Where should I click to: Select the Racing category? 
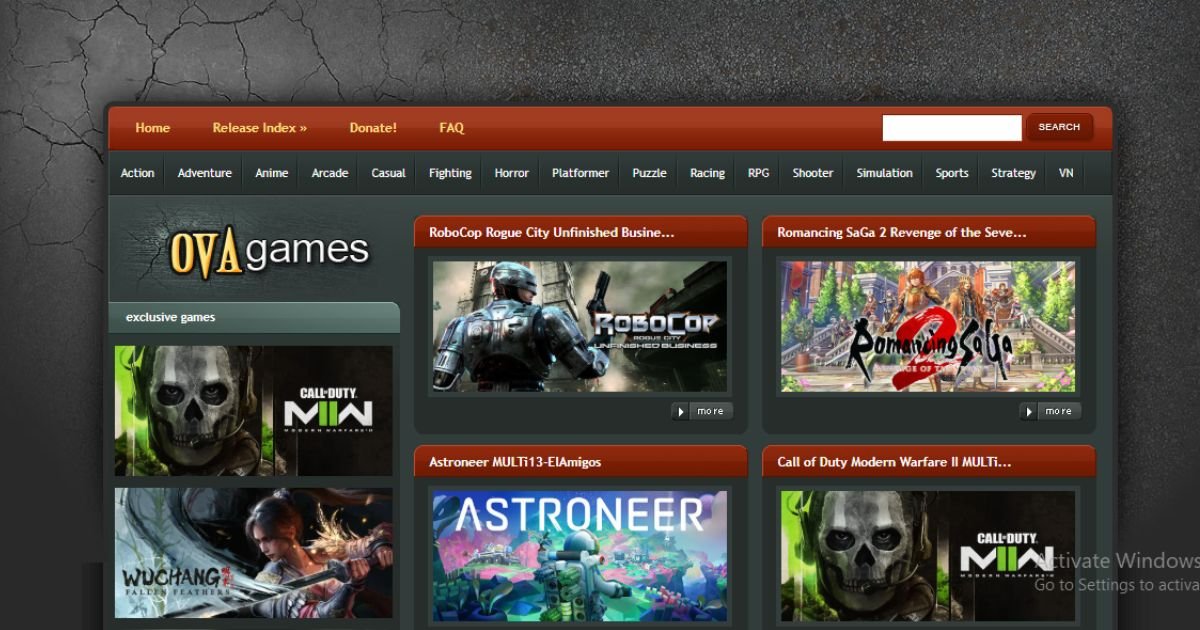[708, 173]
